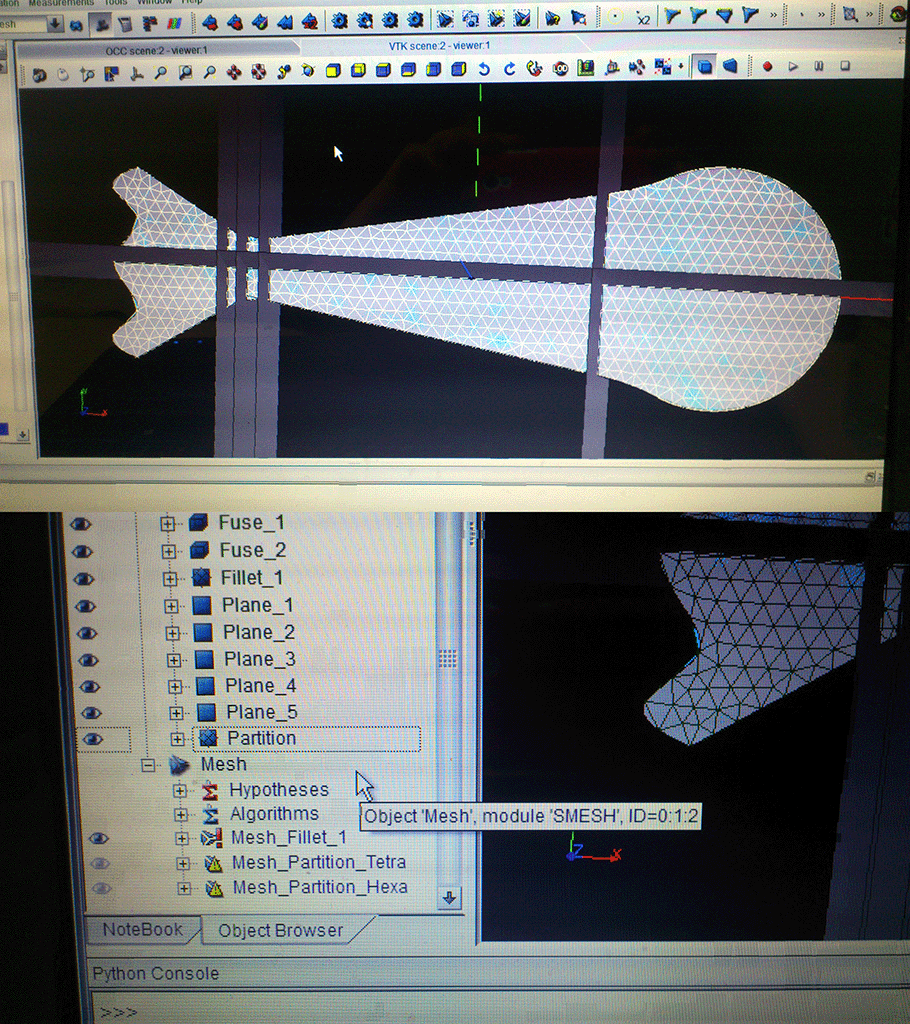Switch to VTK scene:2 - viewer:1 tab
The image size is (910, 1024).
(x=439, y=46)
